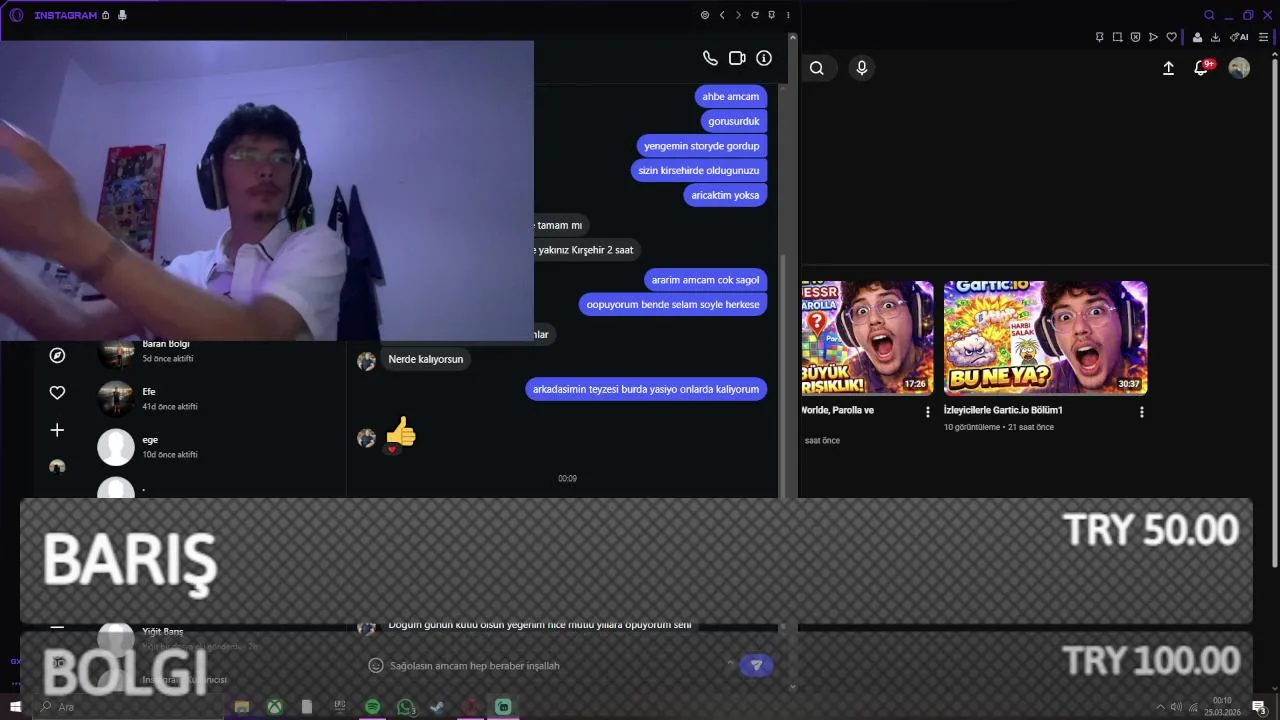Start an audio call in Instagram chat

coord(710,58)
